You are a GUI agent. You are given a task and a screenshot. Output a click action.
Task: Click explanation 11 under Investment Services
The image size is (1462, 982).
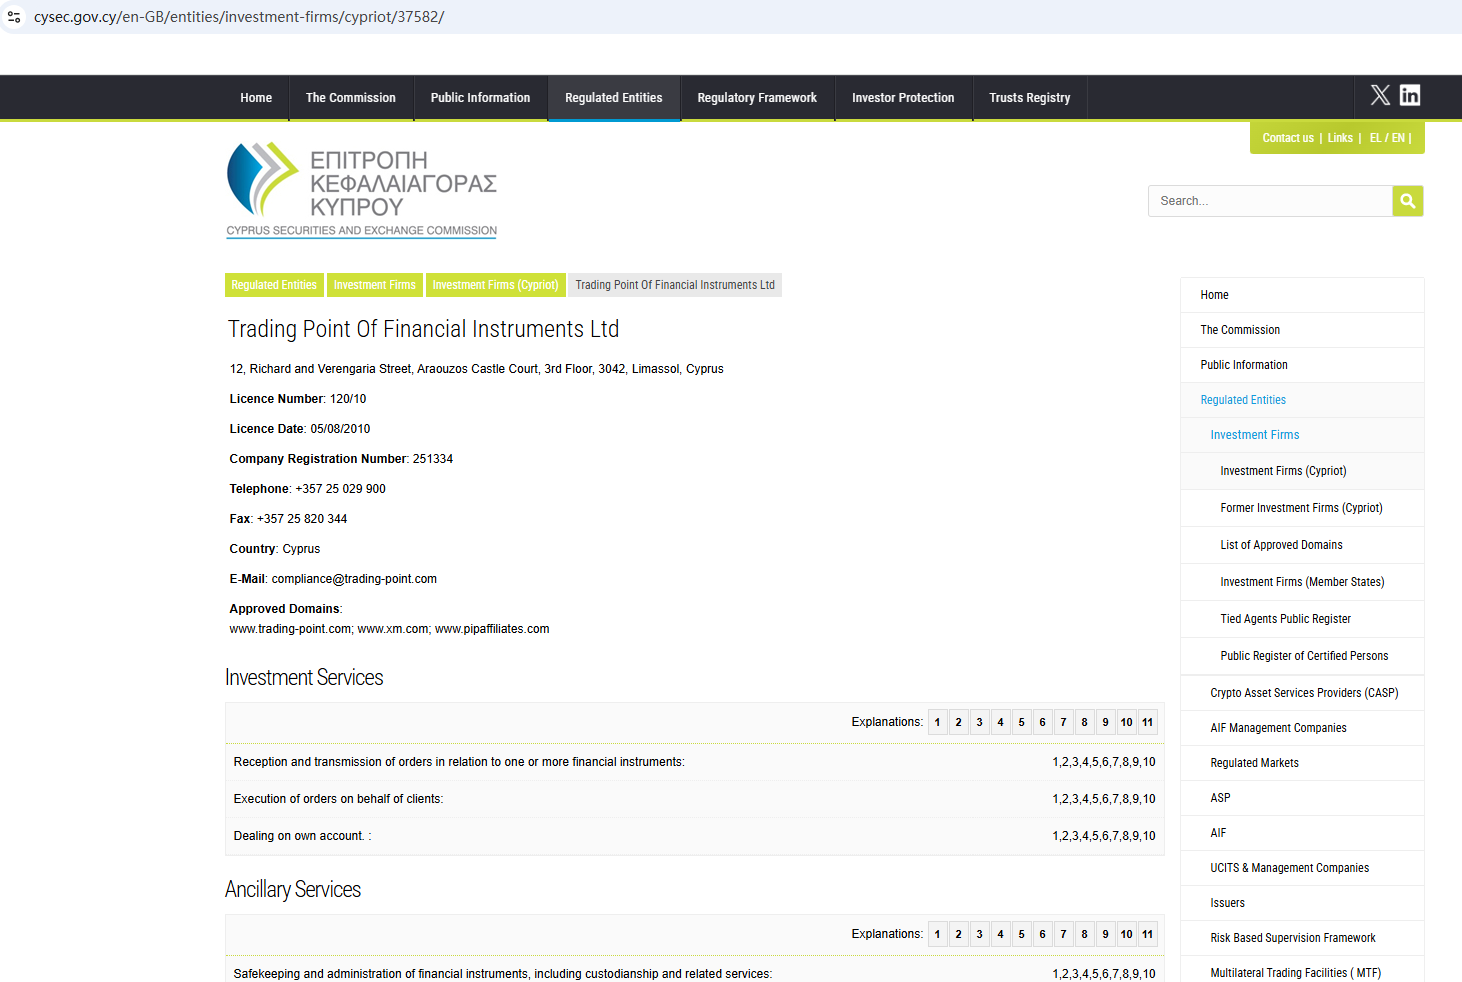point(1148,722)
